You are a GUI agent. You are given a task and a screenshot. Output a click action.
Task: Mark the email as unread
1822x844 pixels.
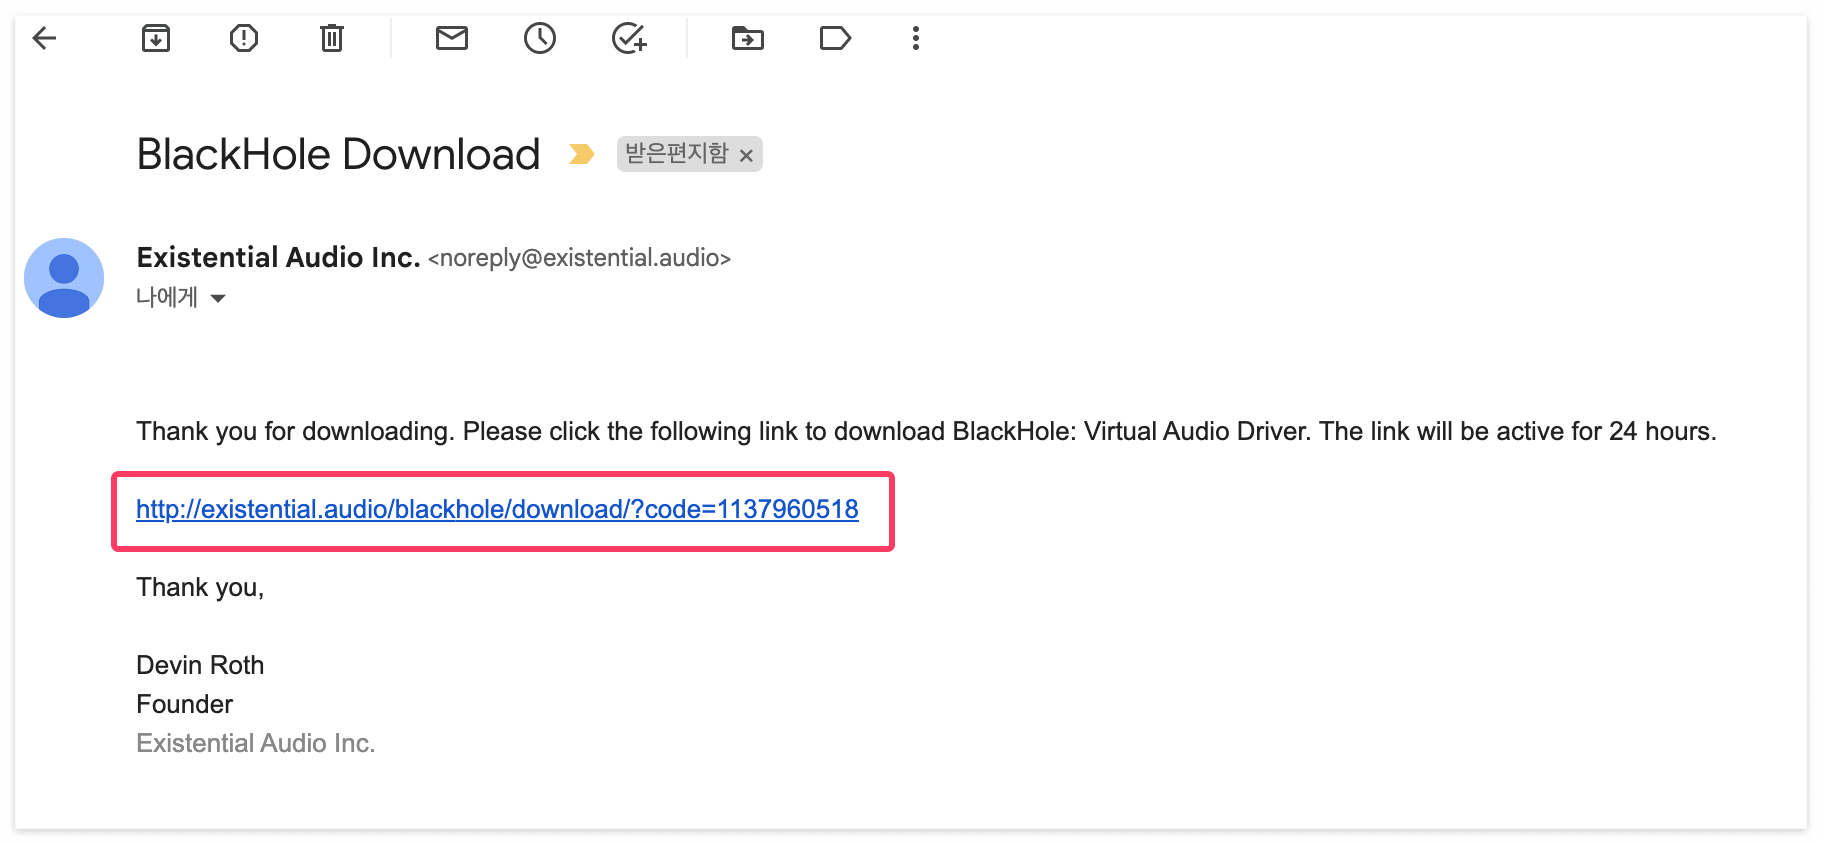coord(452,39)
